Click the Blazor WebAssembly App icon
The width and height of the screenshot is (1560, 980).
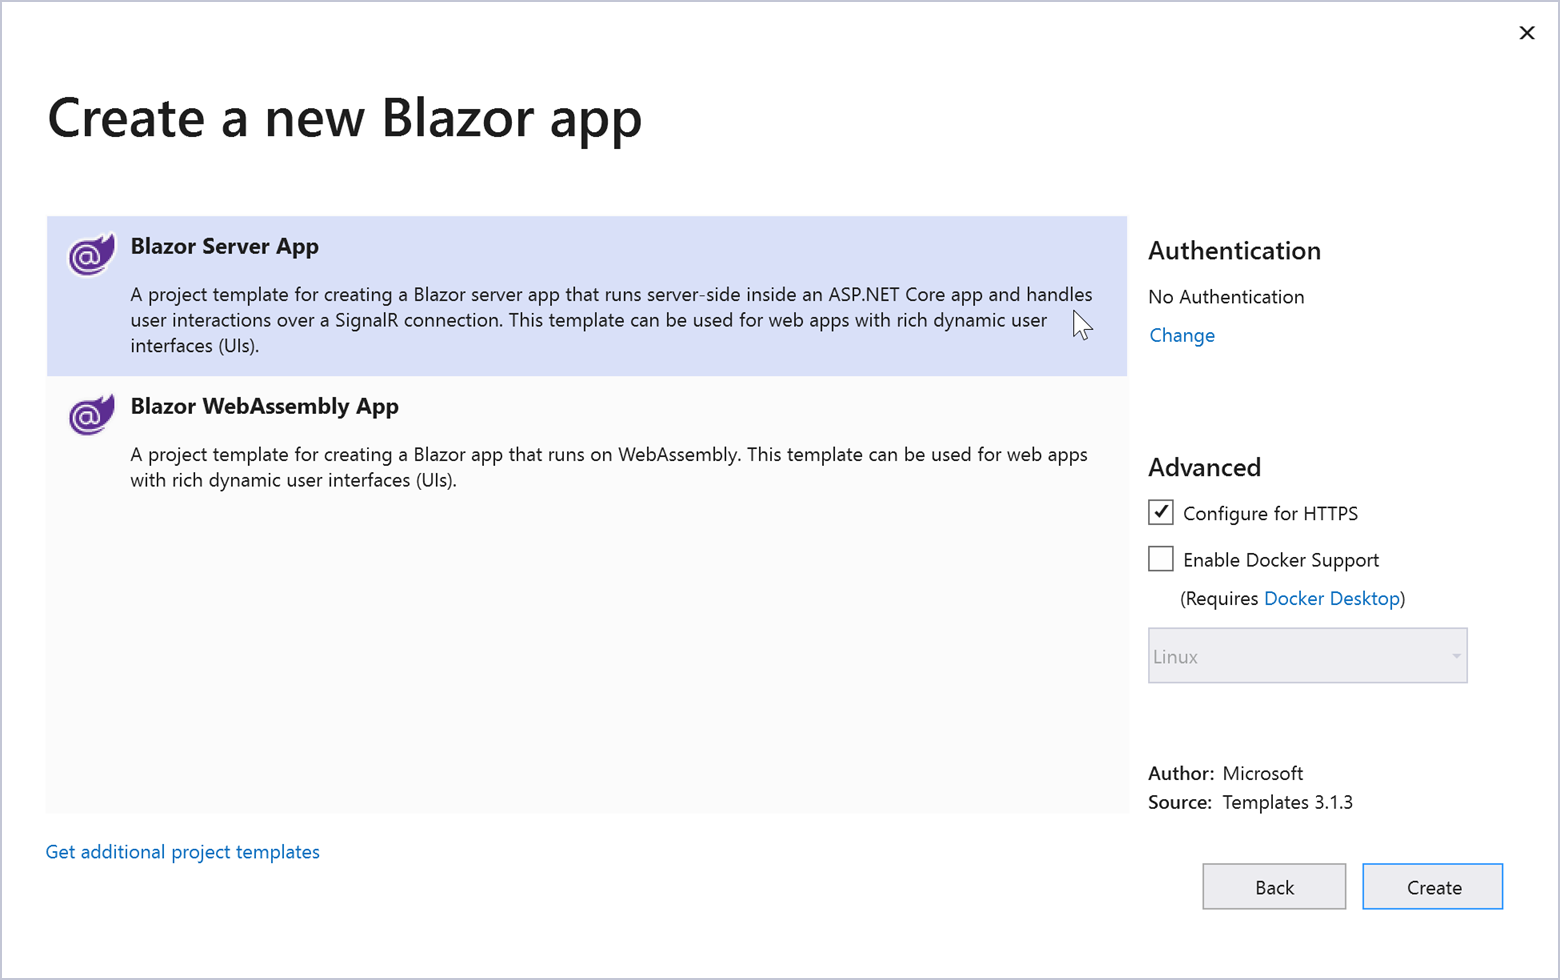point(91,414)
